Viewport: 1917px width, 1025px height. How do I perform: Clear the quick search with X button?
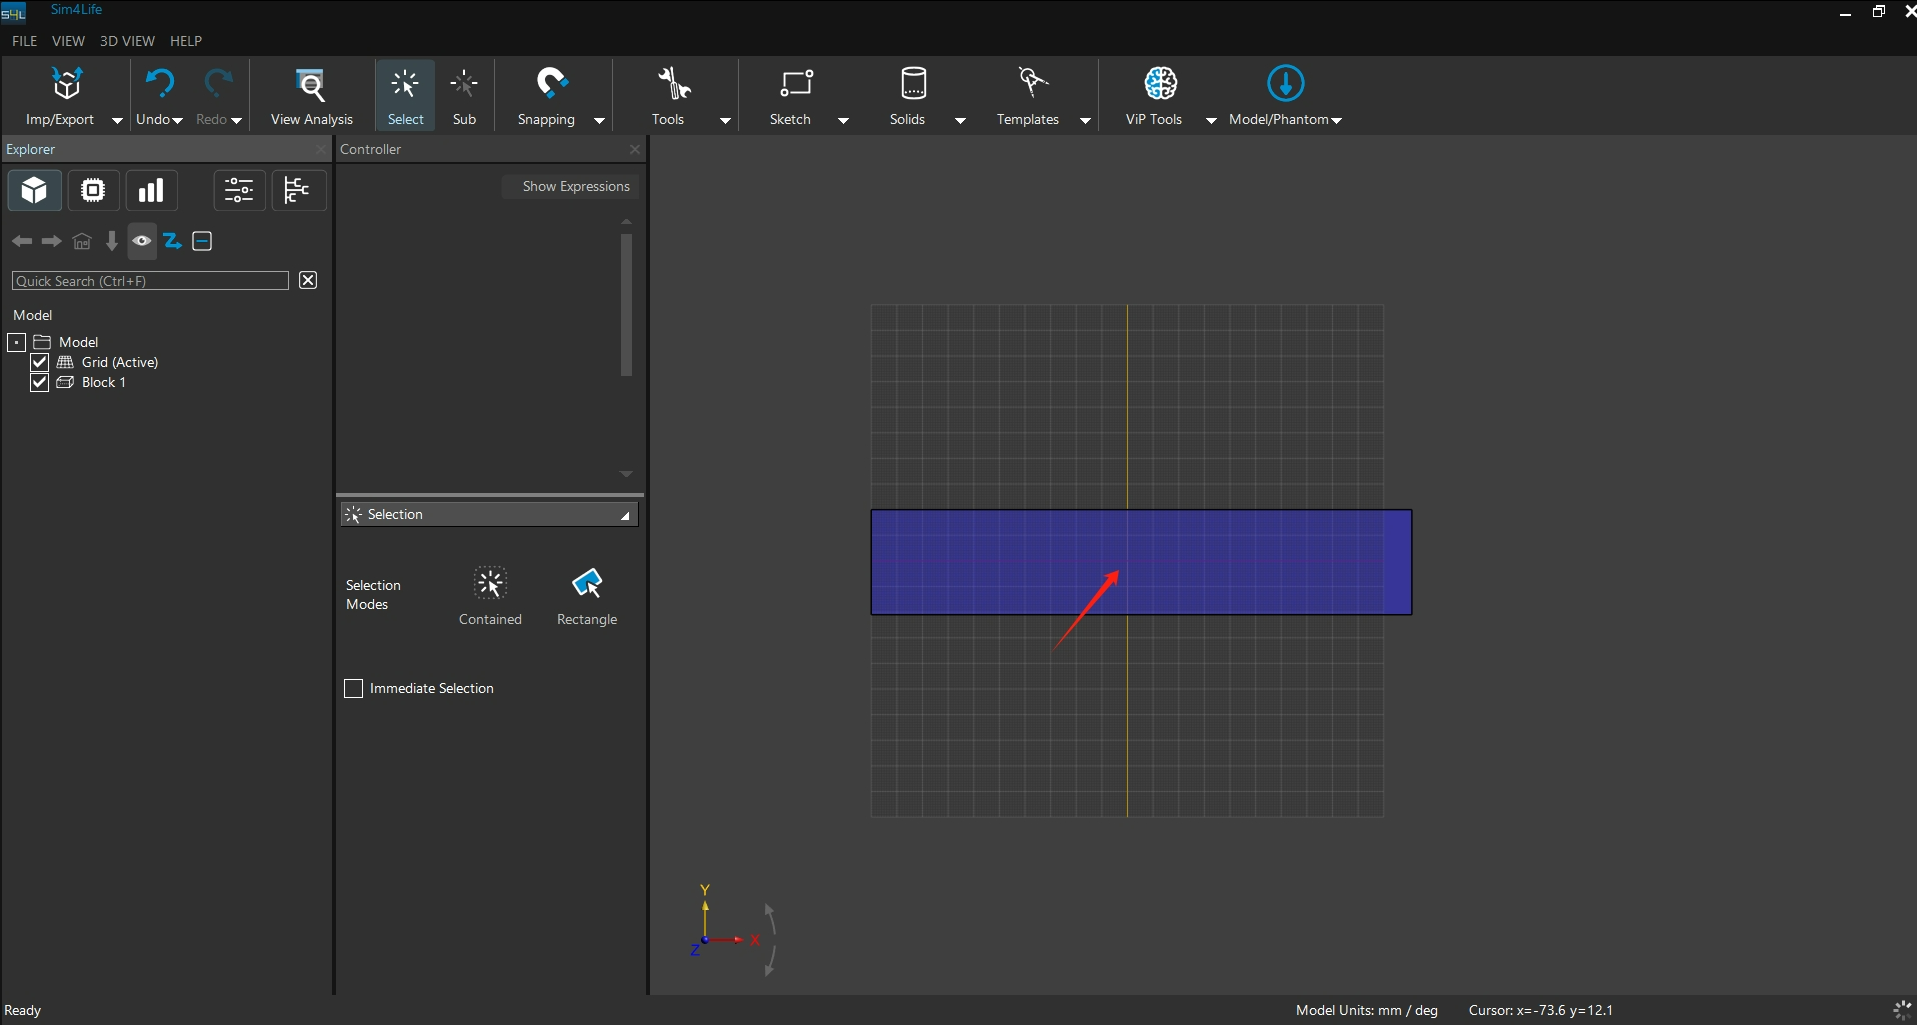(308, 280)
